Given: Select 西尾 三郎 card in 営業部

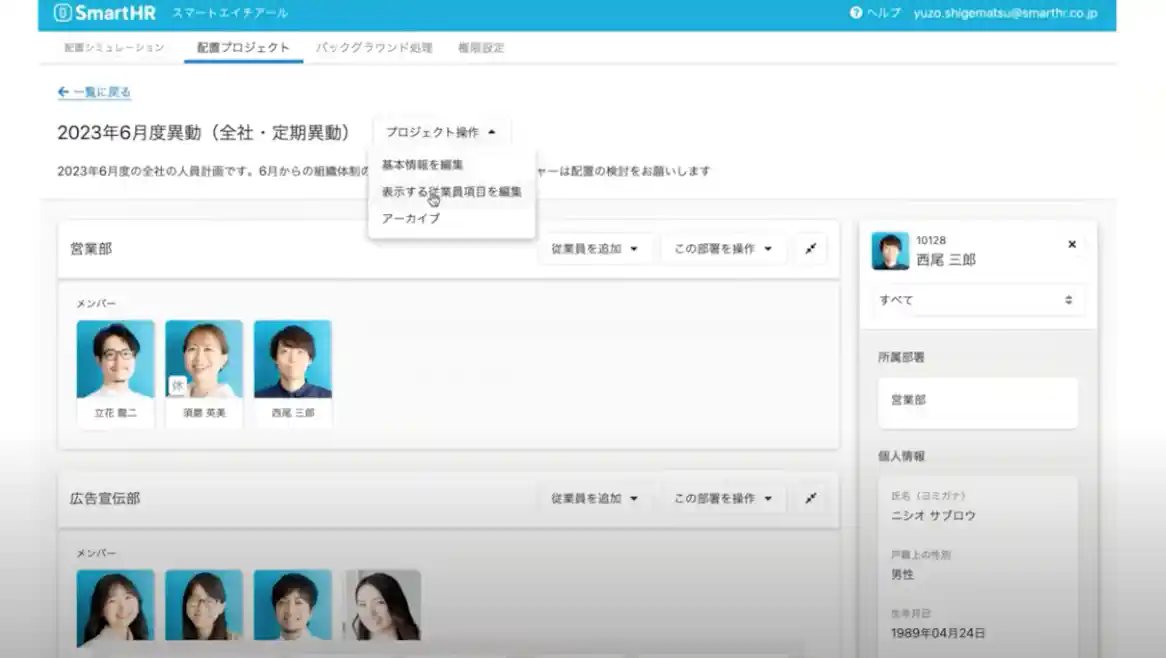Looking at the screenshot, I should click(x=292, y=372).
